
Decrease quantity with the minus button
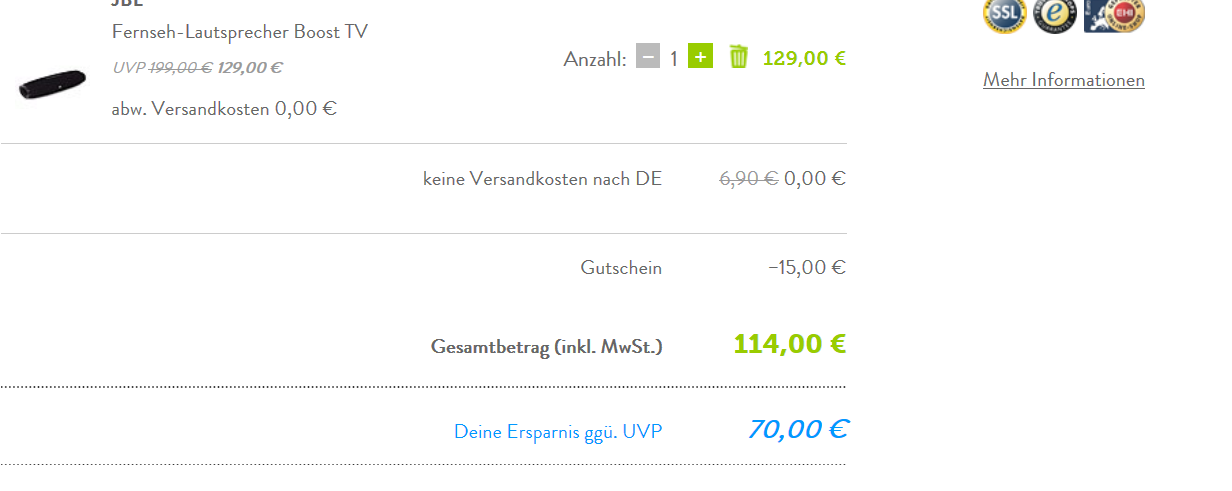point(648,57)
